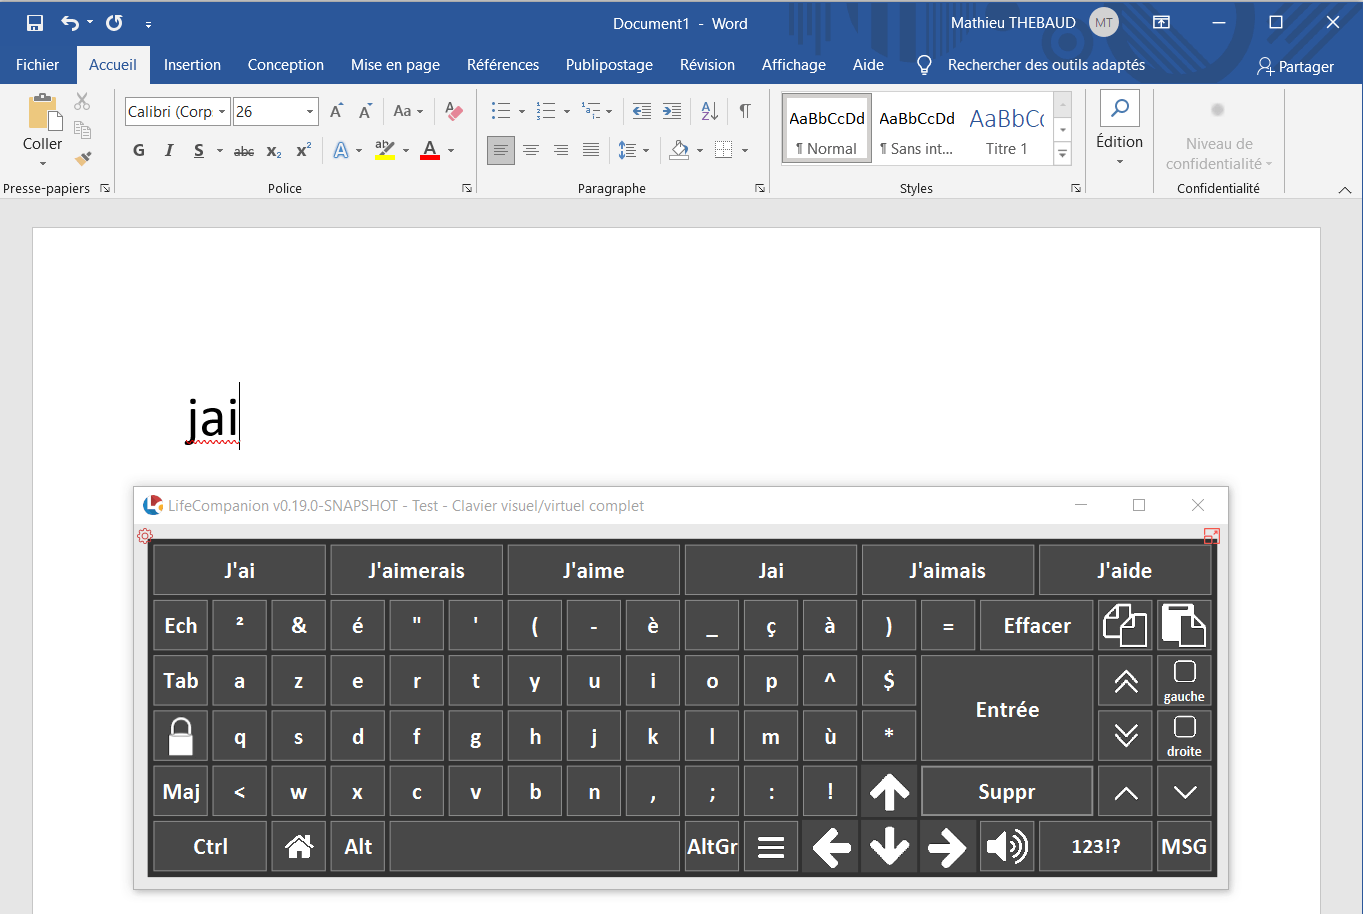Expand the Styles gallery more arrow
Screen dimensions: 1363x914
(1063, 154)
